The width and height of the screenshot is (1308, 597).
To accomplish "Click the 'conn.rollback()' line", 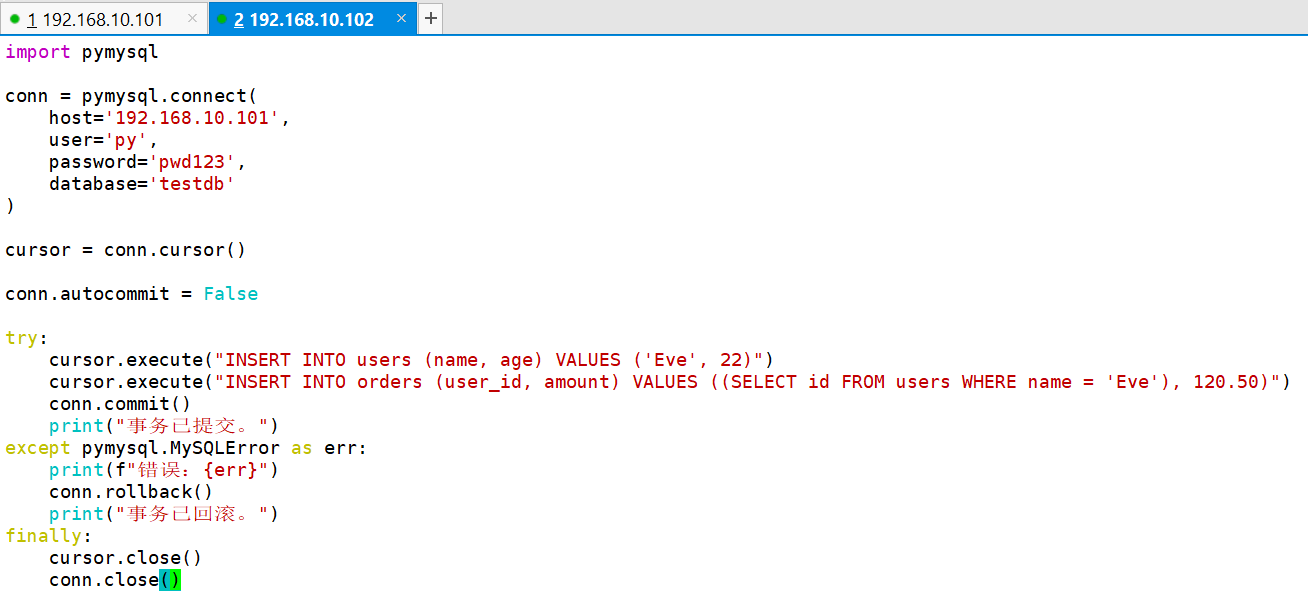I will pos(131,492).
